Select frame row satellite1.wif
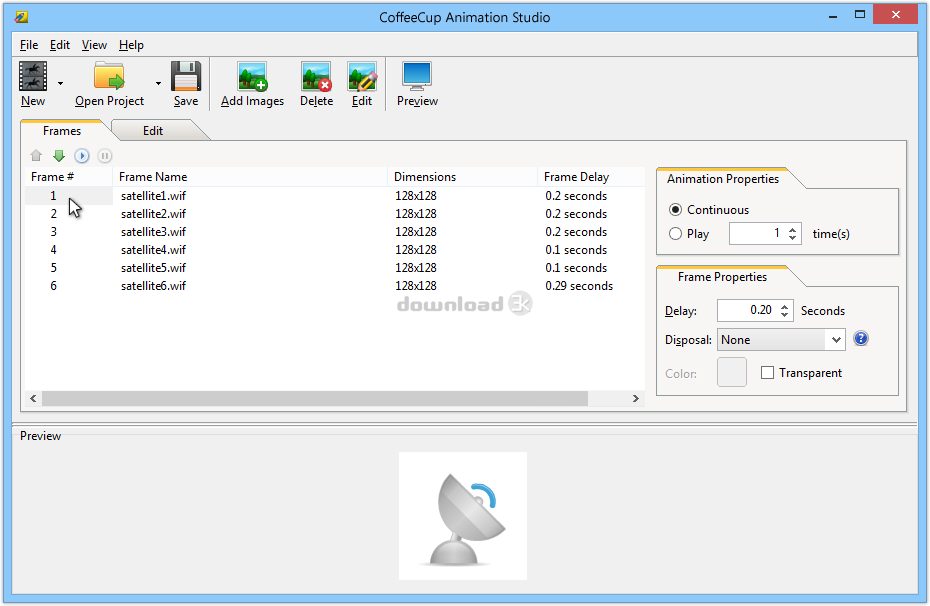 point(335,196)
